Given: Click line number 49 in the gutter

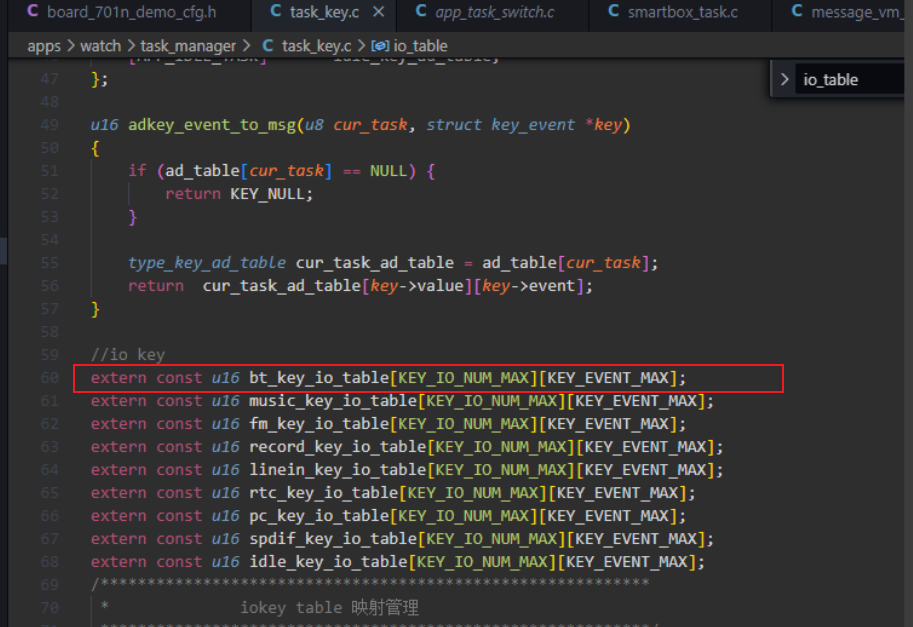Looking at the screenshot, I should (49, 125).
